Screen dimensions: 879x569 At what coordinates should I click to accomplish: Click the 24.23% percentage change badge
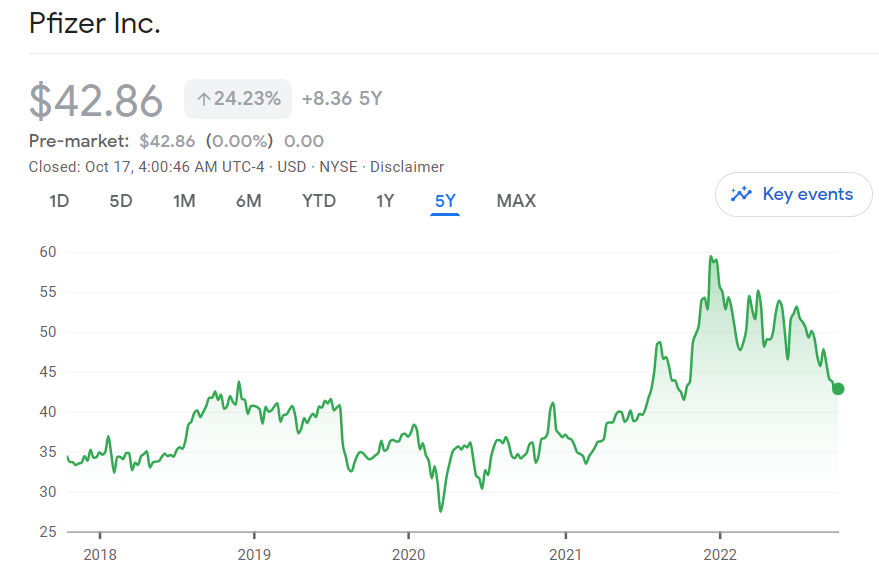coord(238,99)
